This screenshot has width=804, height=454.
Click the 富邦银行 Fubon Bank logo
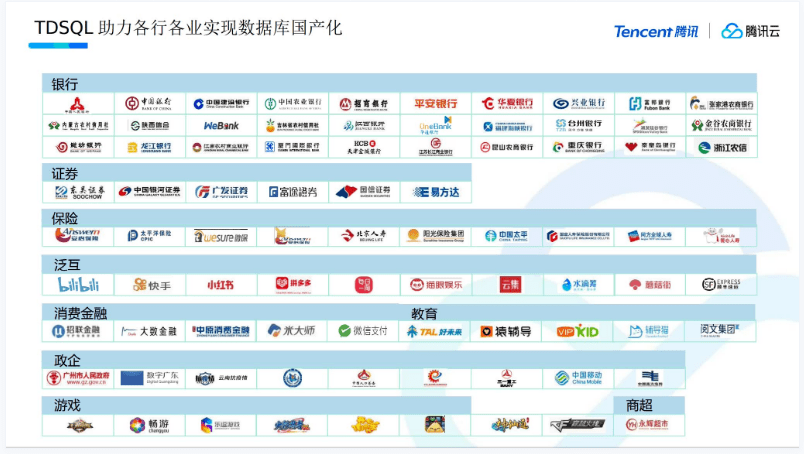pos(650,104)
